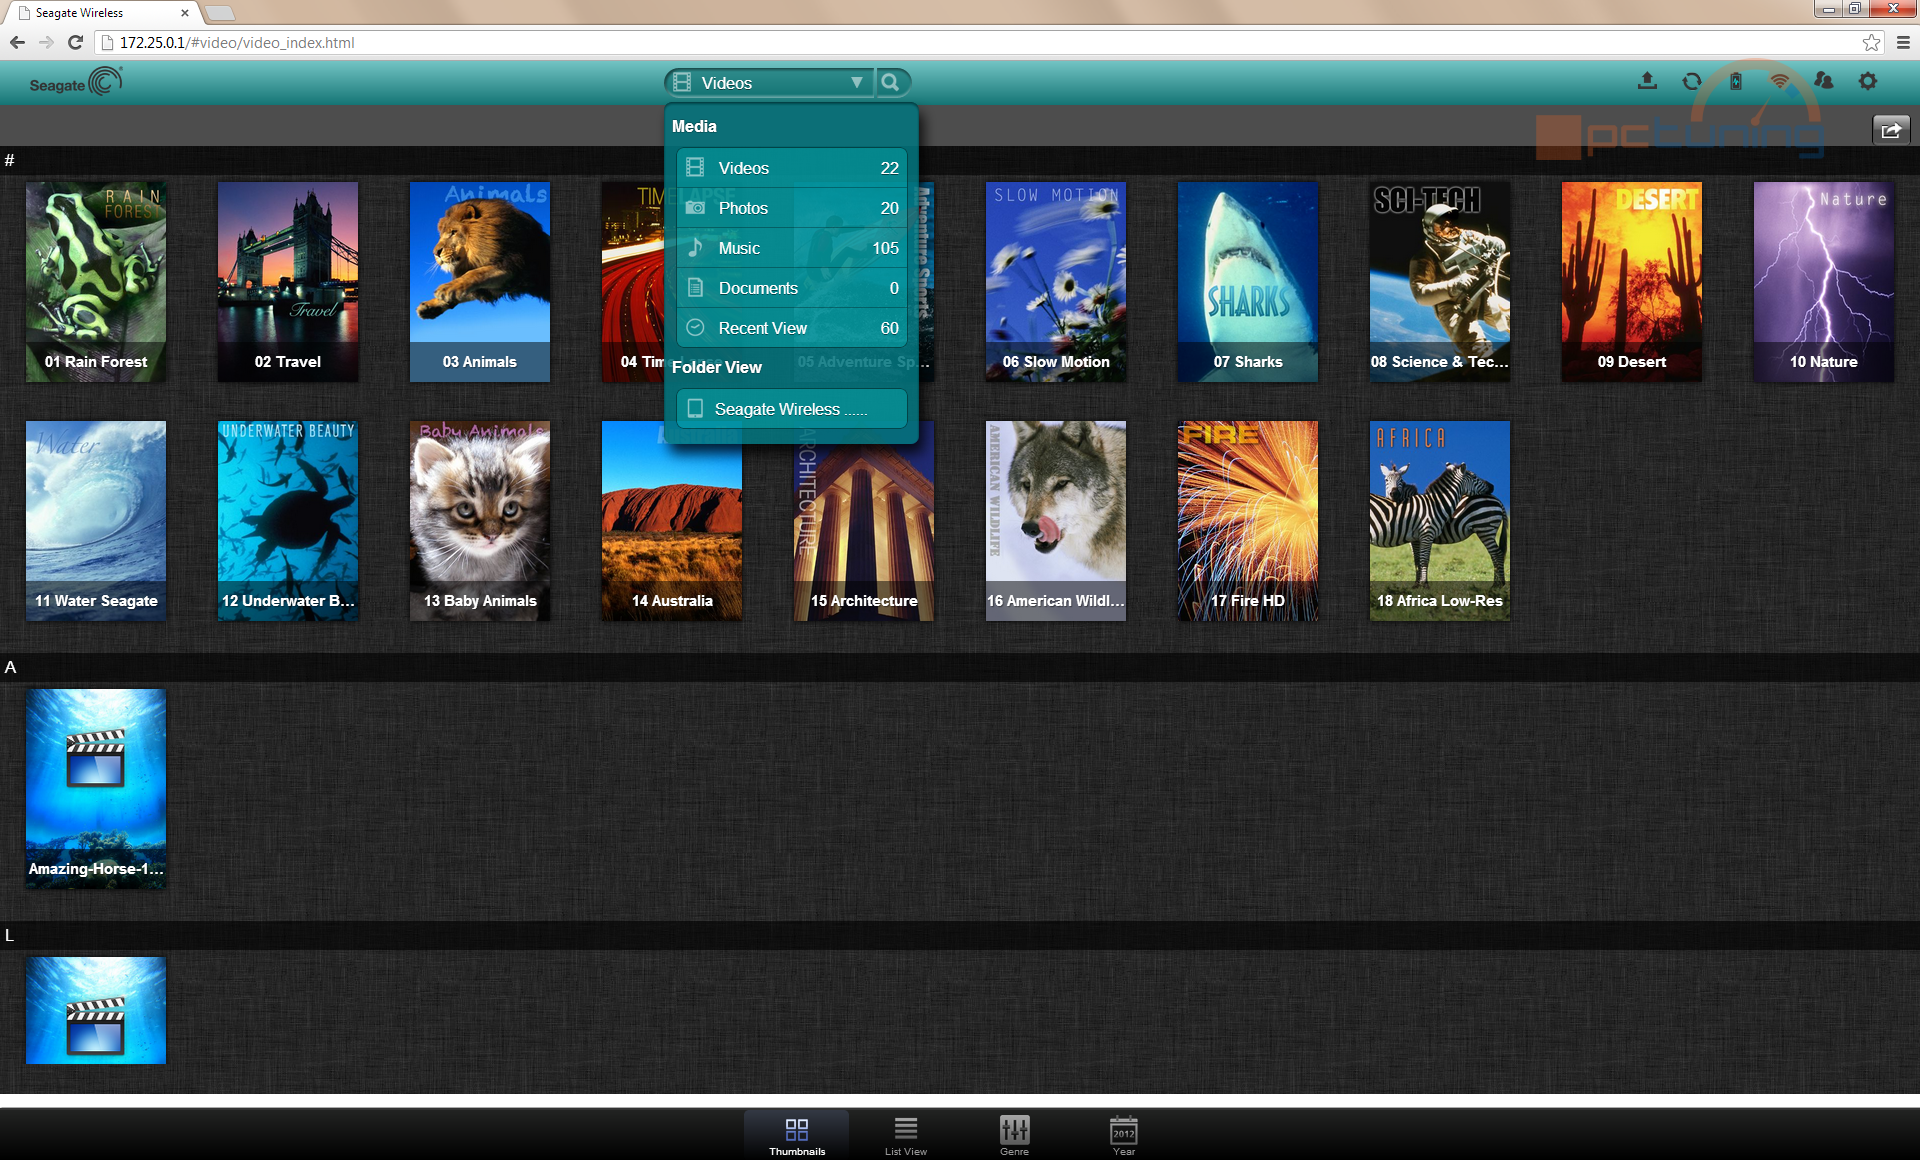Open 13 Baby Animals video
Image resolution: width=1920 pixels, height=1160 pixels.
480,520
